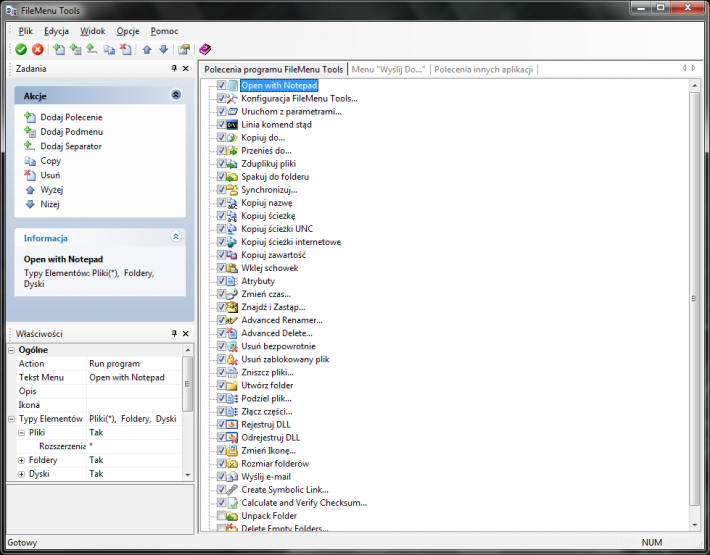710x555 pixels.
Task: Collapse the Typy Elementów property node
Action: tap(12, 419)
